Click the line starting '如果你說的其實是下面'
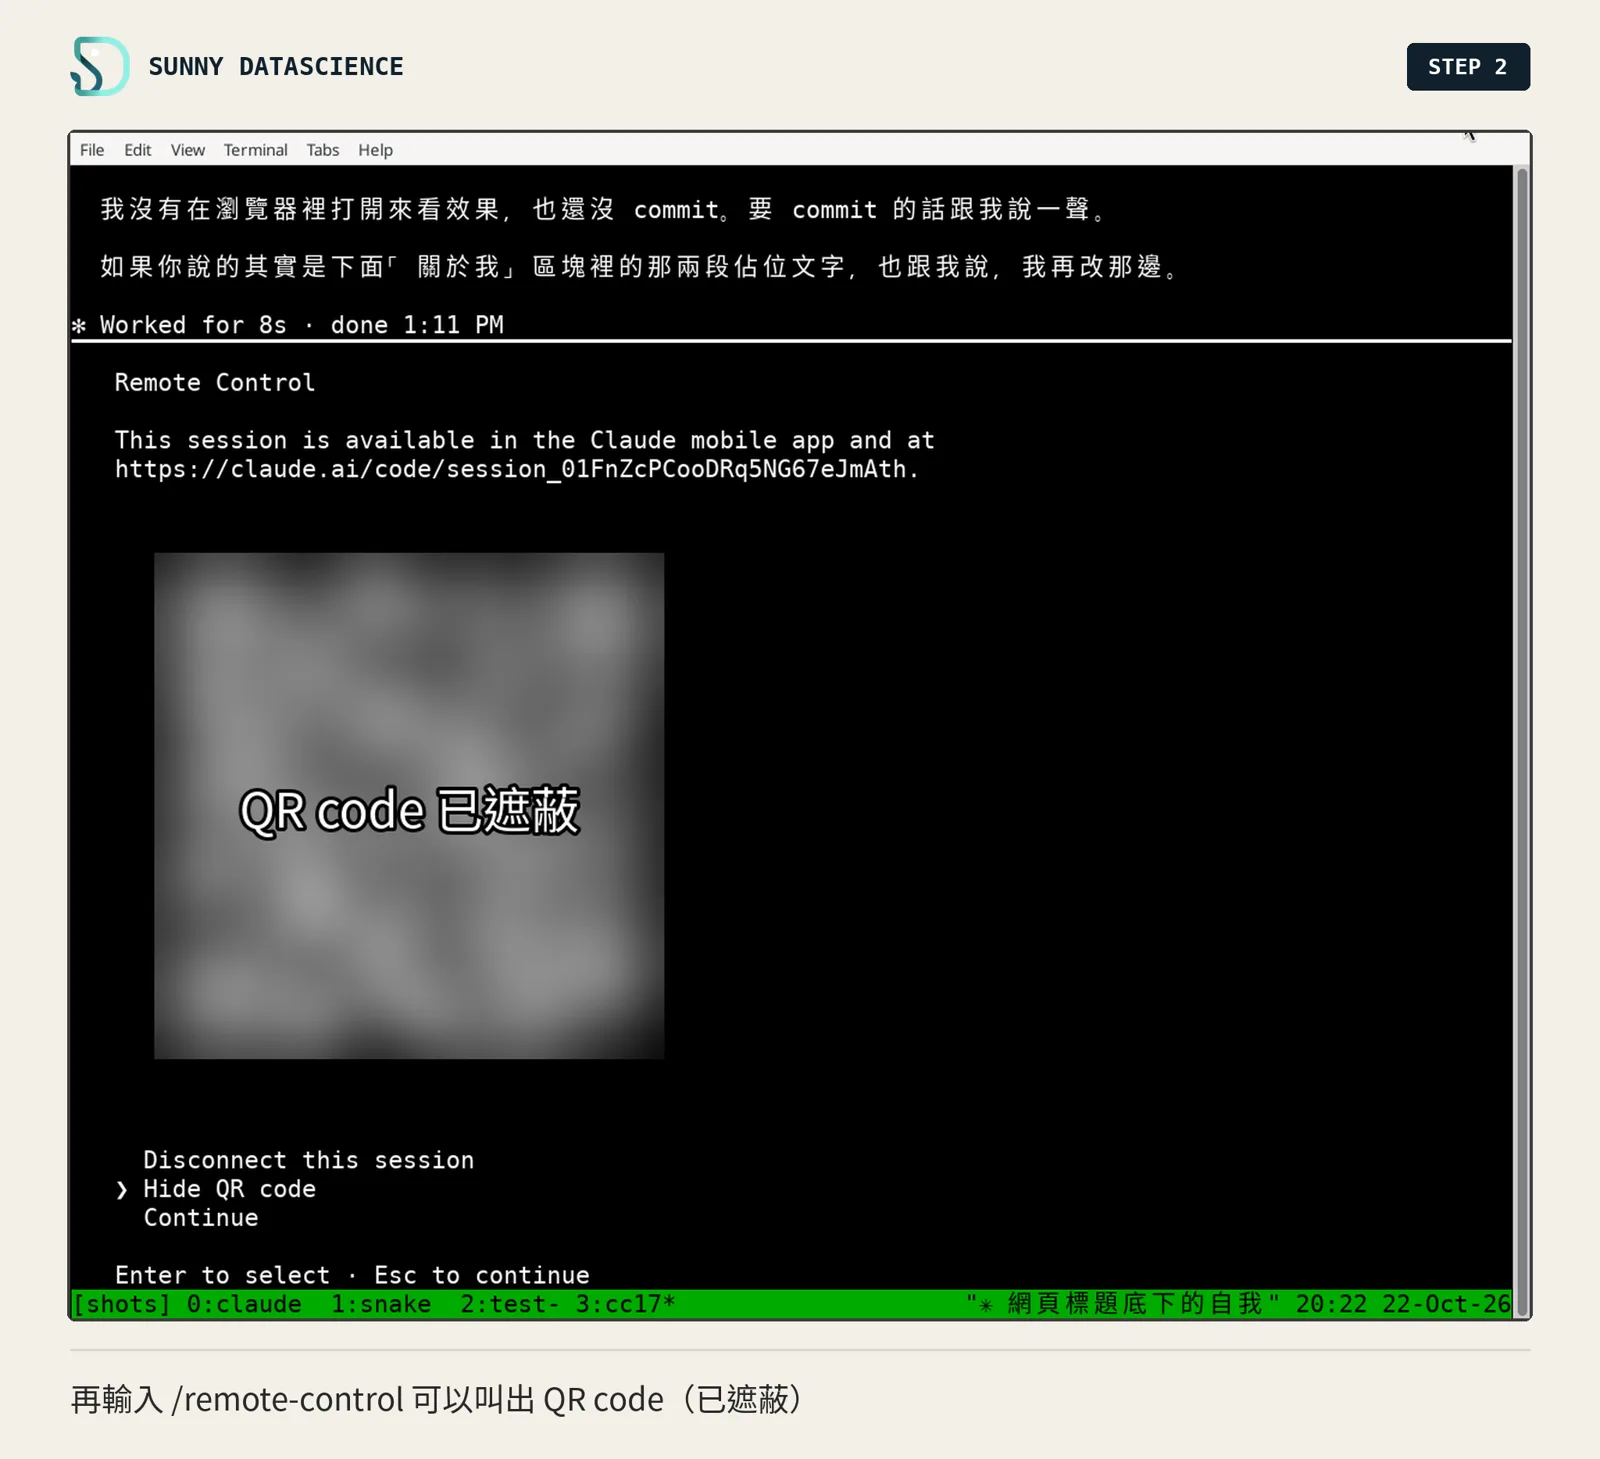The height and width of the screenshot is (1459, 1600). point(640,267)
